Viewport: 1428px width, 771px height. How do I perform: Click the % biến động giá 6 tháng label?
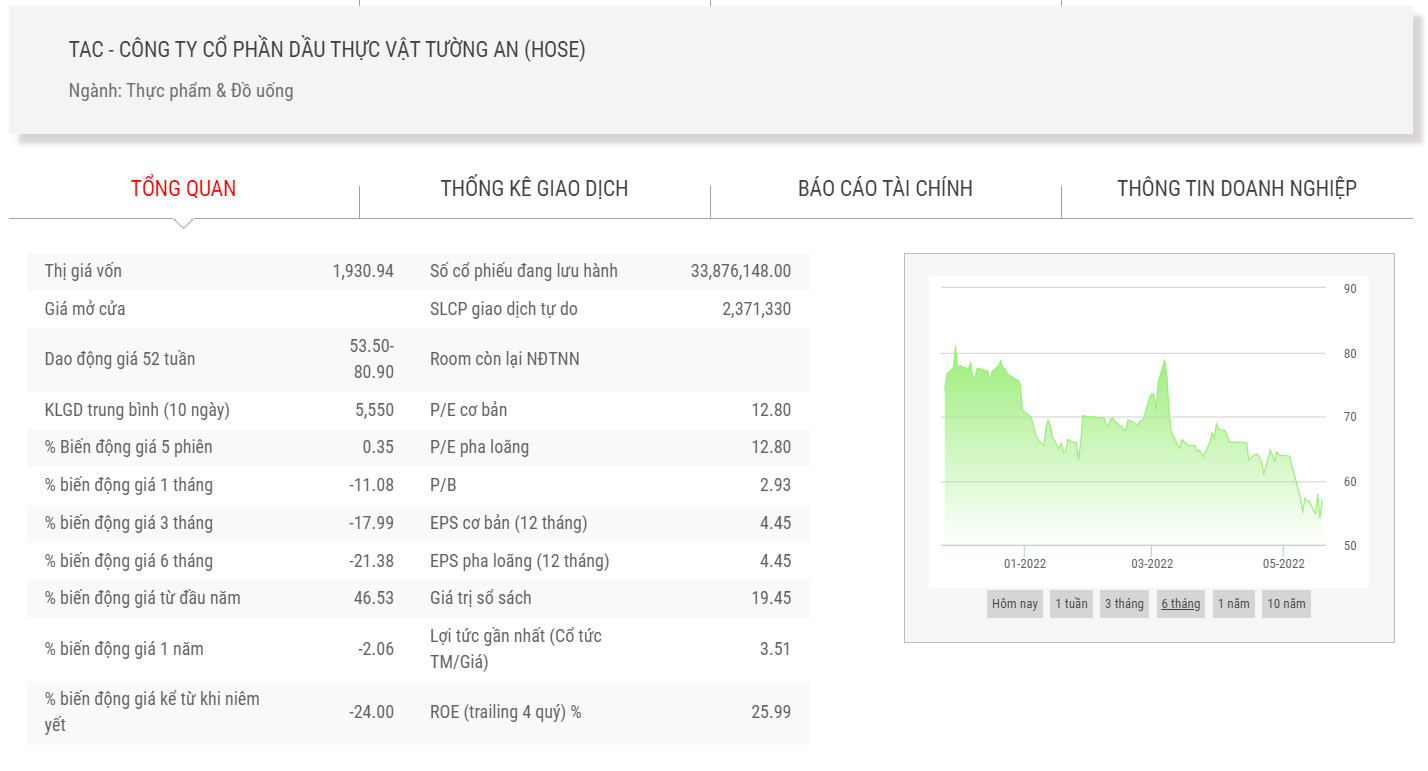129,561
